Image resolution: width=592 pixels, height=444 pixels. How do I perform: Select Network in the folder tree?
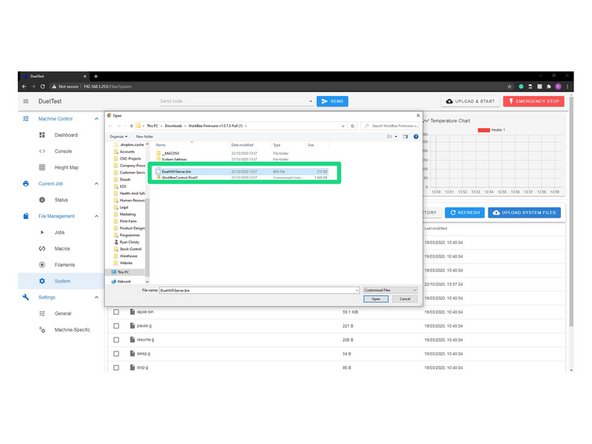[x=124, y=281]
